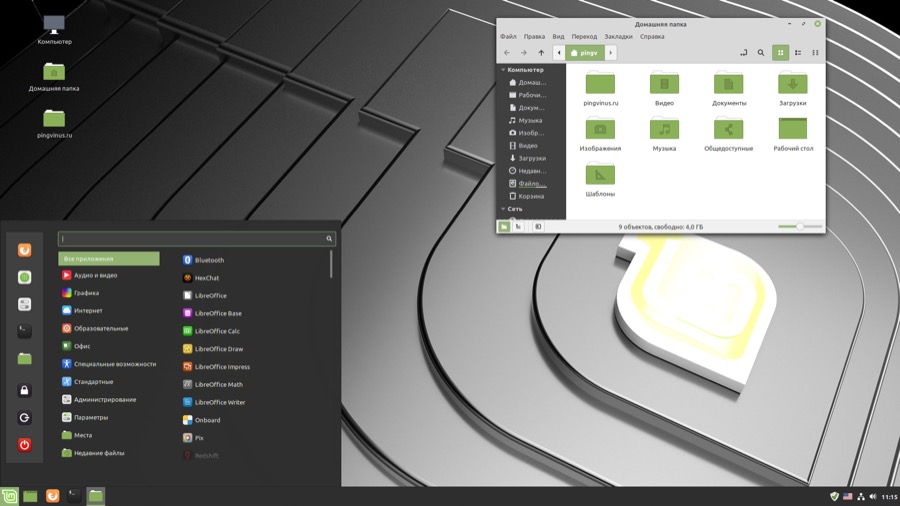Viewport: 900px width, 506px height.
Task: Click the search magnifier in file manager toolbar
Action: [x=761, y=53]
